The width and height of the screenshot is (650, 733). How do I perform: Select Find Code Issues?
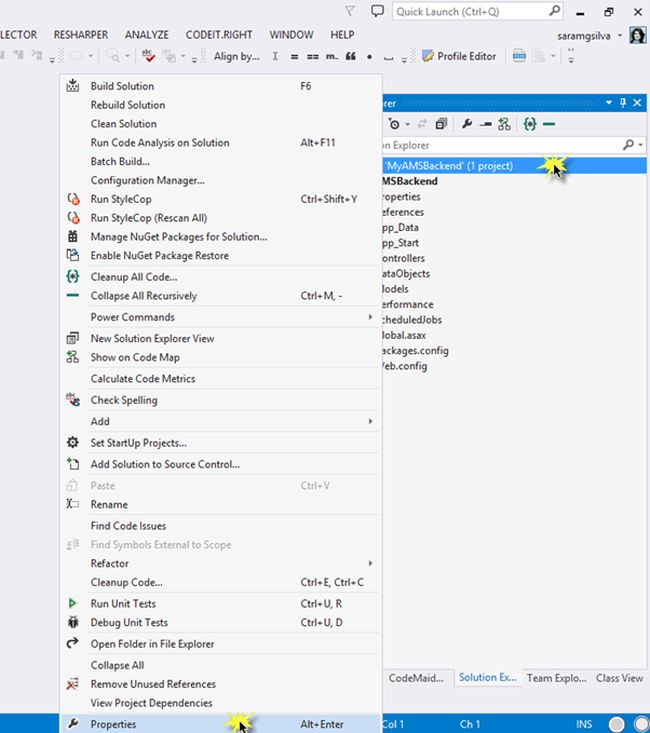coord(221,525)
